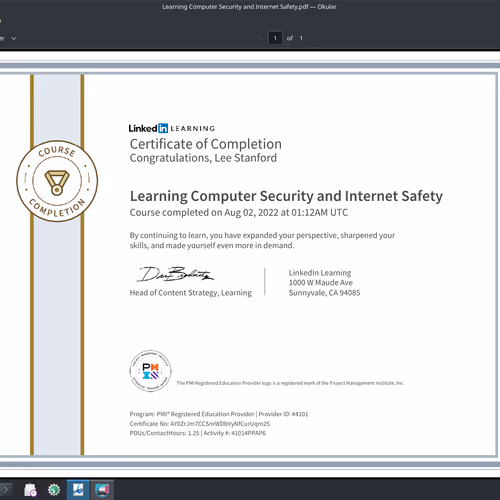Click the 'Provider ID: #4101' text

283,414
